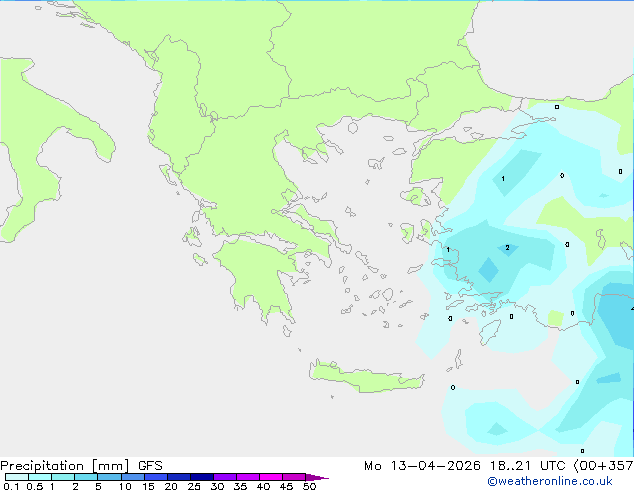Click the "25" legend label
Viewport: 634px width, 490px height.
[x=194, y=486]
